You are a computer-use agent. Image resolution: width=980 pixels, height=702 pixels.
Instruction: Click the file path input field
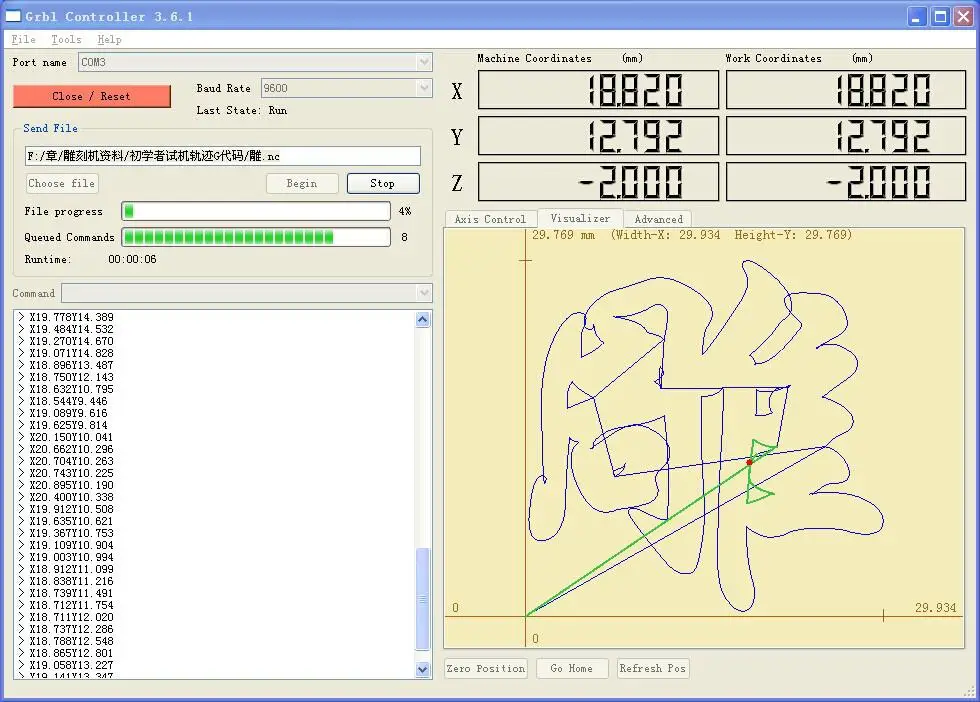click(x=222, y=156)
